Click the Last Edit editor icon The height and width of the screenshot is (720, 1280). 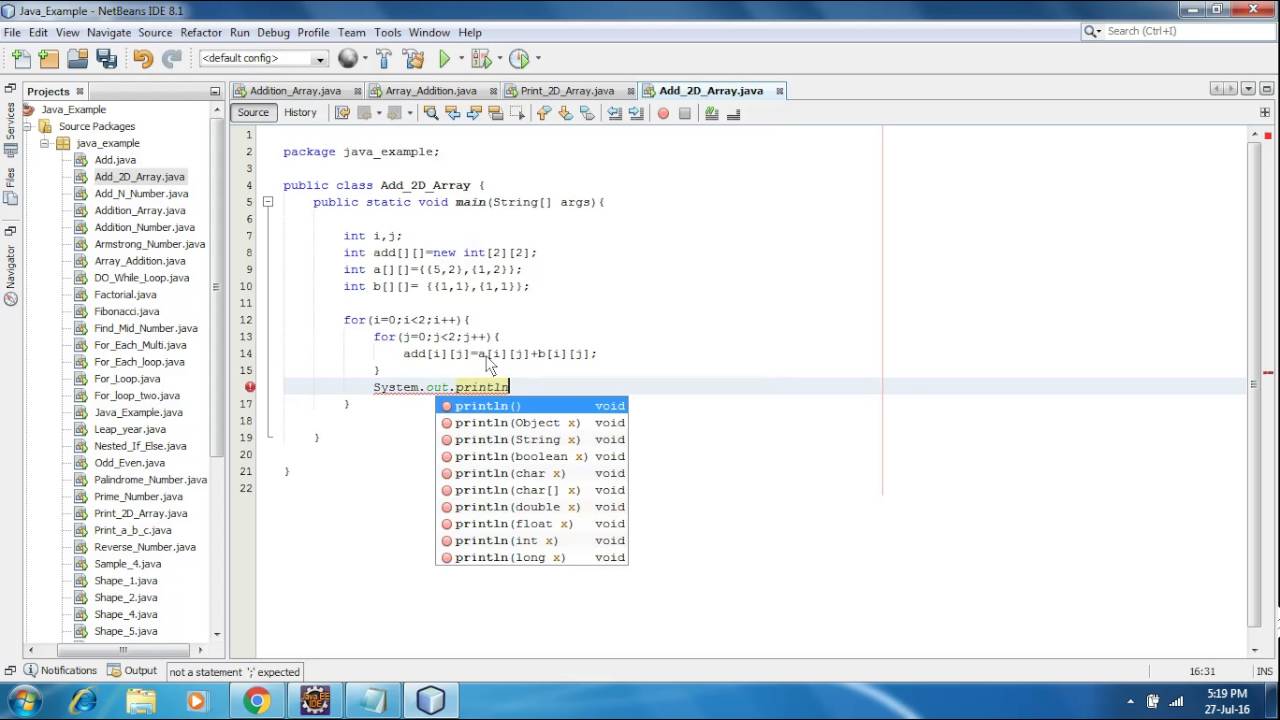coord(342,113)
